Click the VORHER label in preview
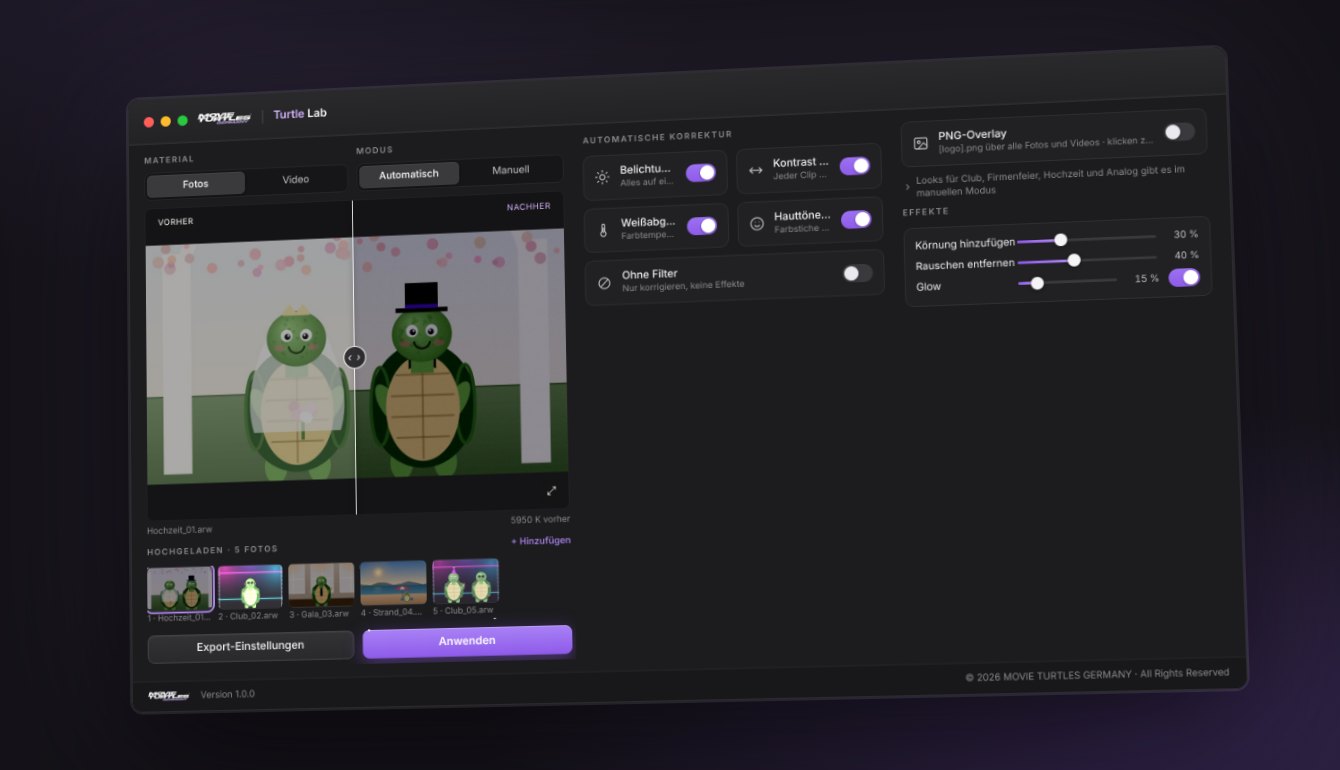Viewport: 1340px width, 770px height. [175, 222]
